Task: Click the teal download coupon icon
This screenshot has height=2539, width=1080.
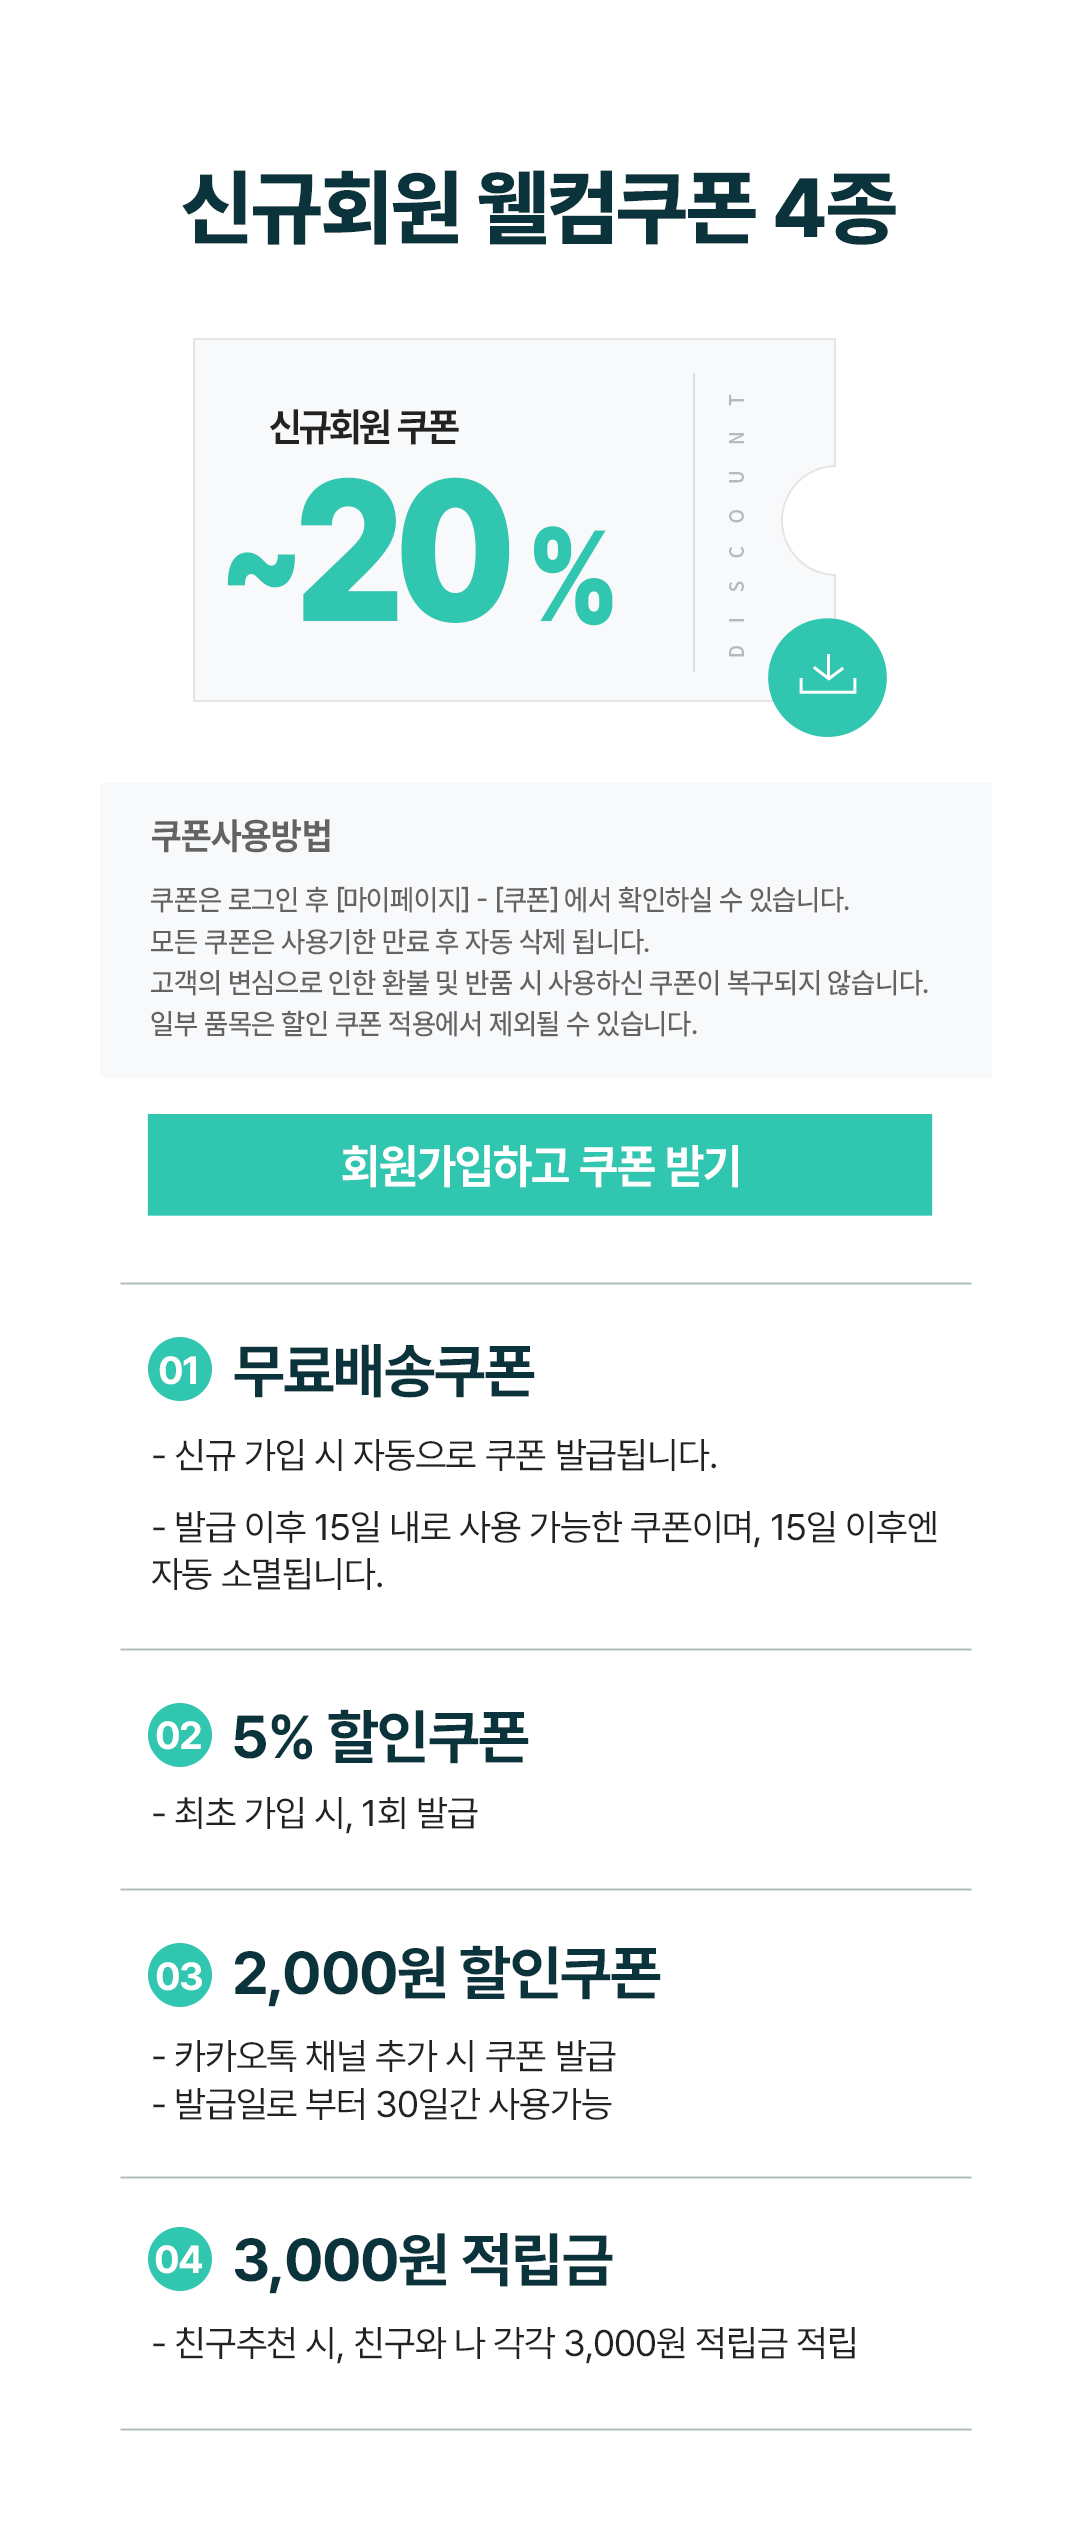Action: [x=827, y=678]
